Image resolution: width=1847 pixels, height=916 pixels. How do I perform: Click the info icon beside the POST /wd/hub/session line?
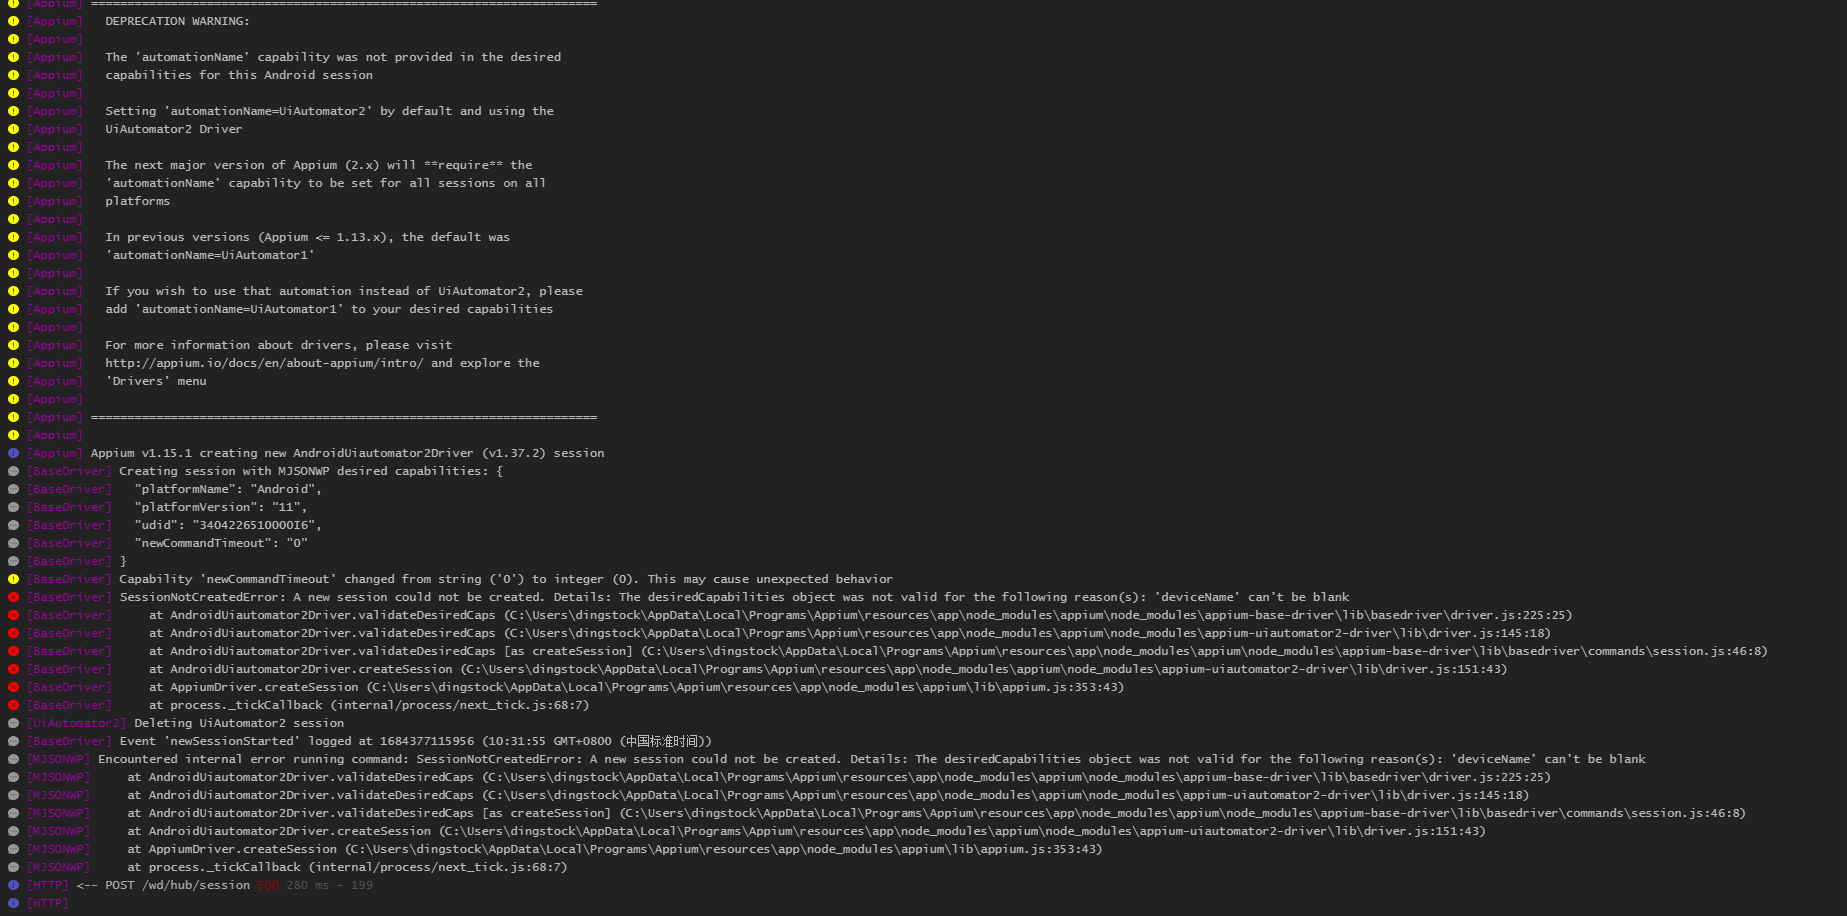[13, 885]
